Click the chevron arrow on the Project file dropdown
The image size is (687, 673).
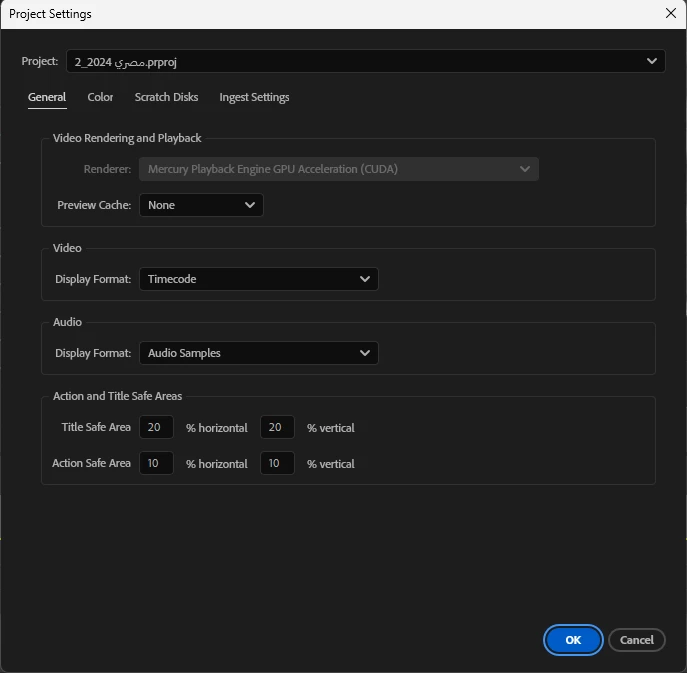652,61
